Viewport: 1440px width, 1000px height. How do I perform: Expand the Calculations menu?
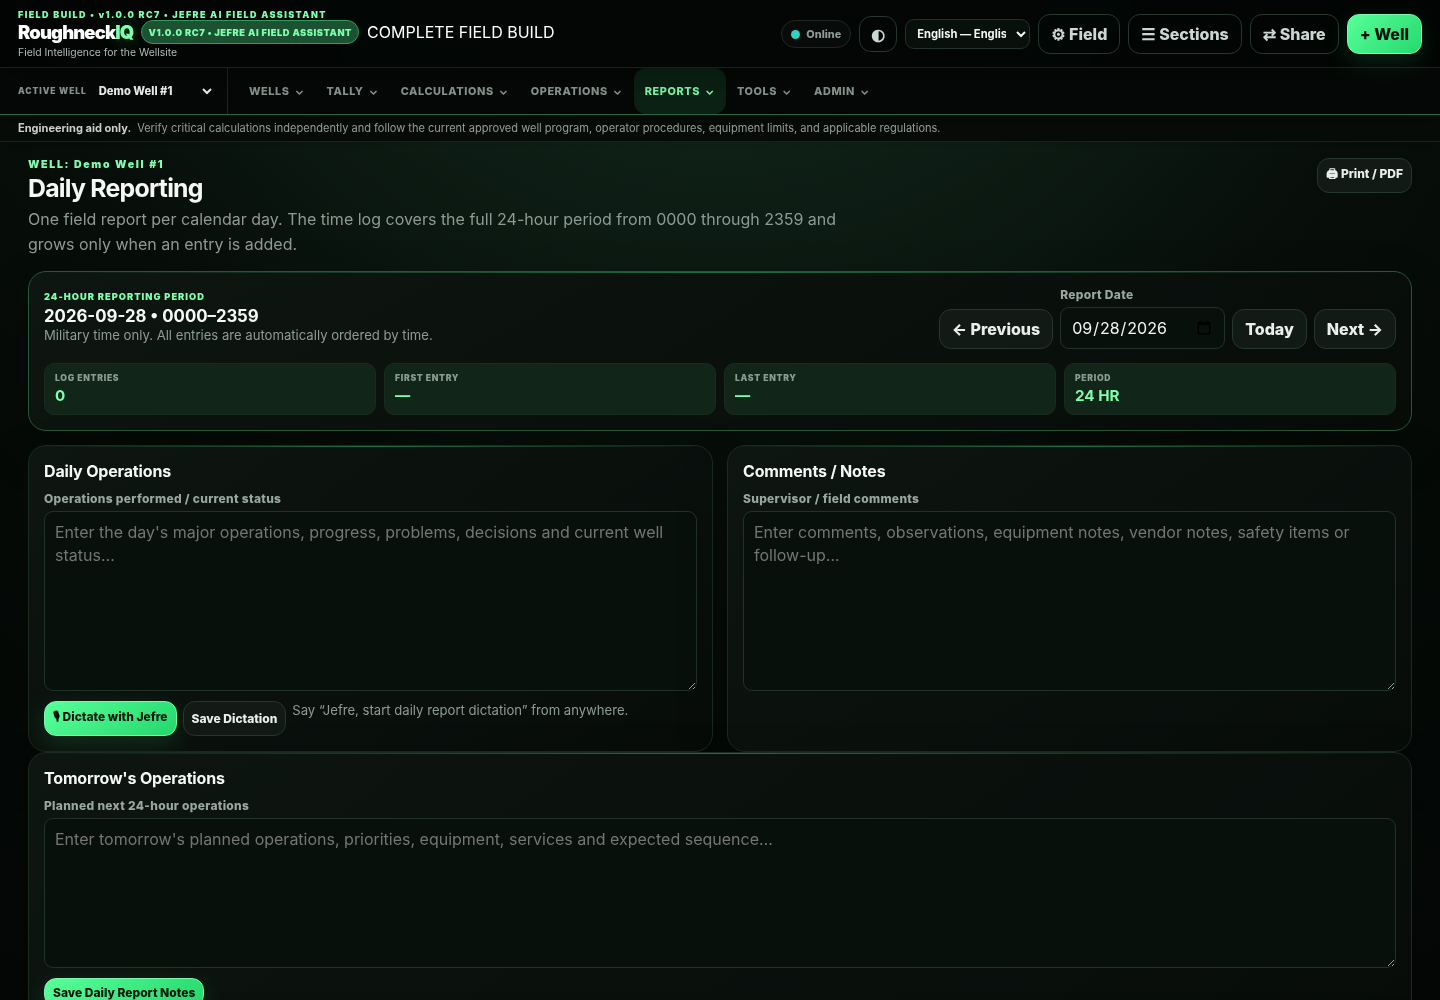click(454, 91)
